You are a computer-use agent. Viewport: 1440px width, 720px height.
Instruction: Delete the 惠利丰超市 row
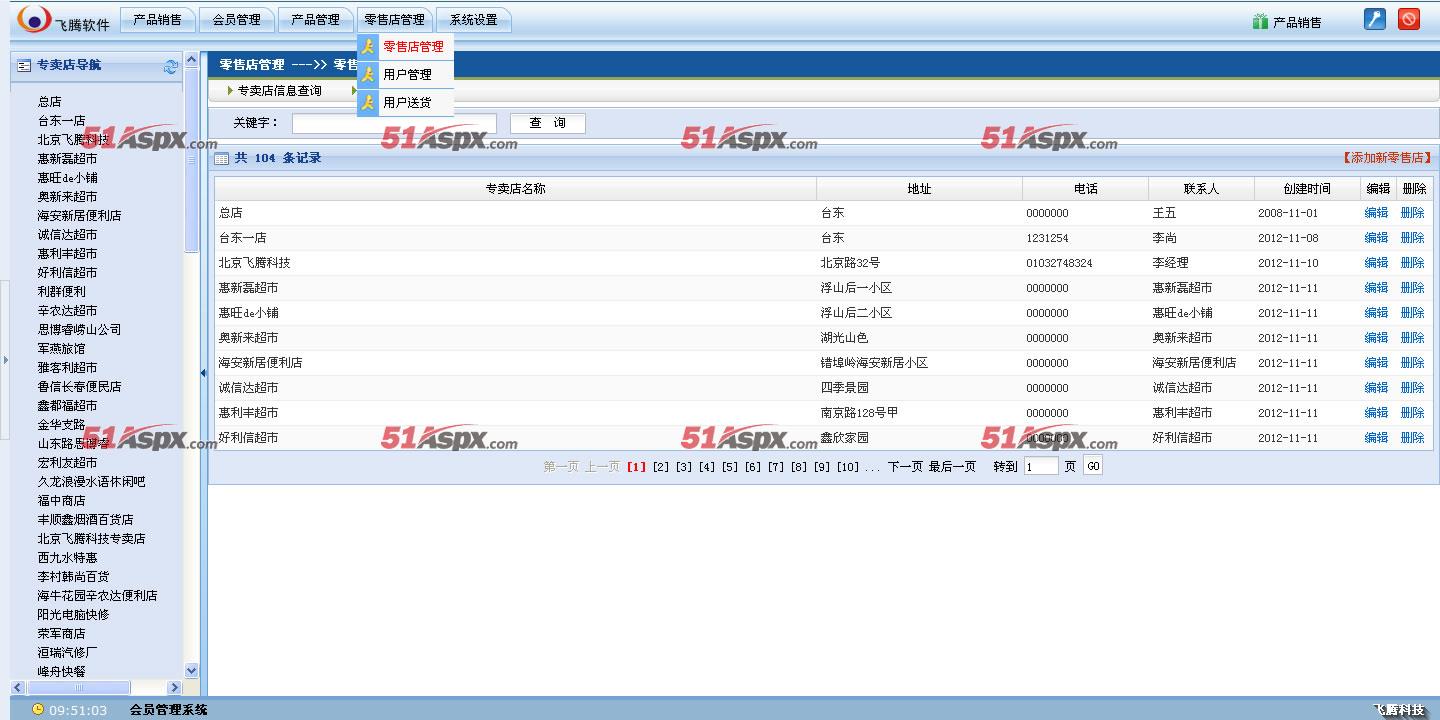[x=1412, y=413]
